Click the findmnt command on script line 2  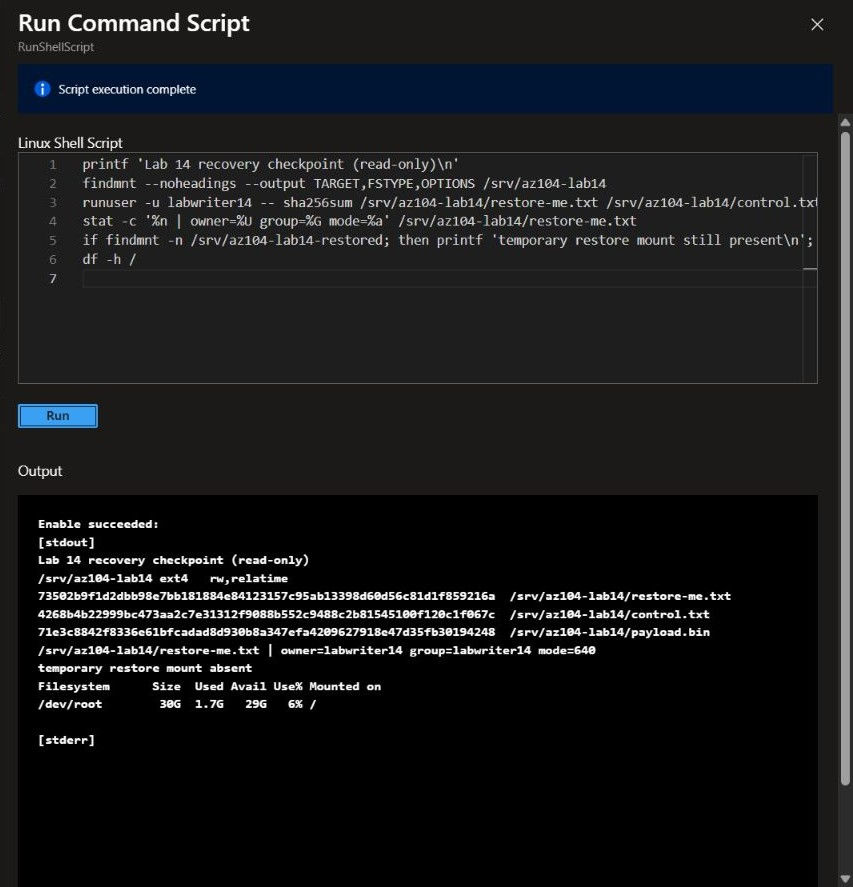tap(344, 183)
